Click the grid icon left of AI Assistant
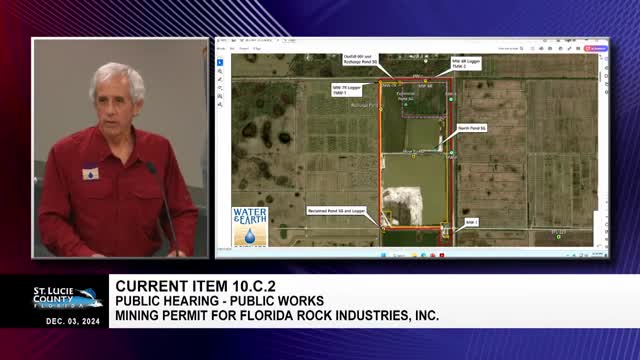The image size is (640, 360). pyautogui.click(x=578, y=49)
